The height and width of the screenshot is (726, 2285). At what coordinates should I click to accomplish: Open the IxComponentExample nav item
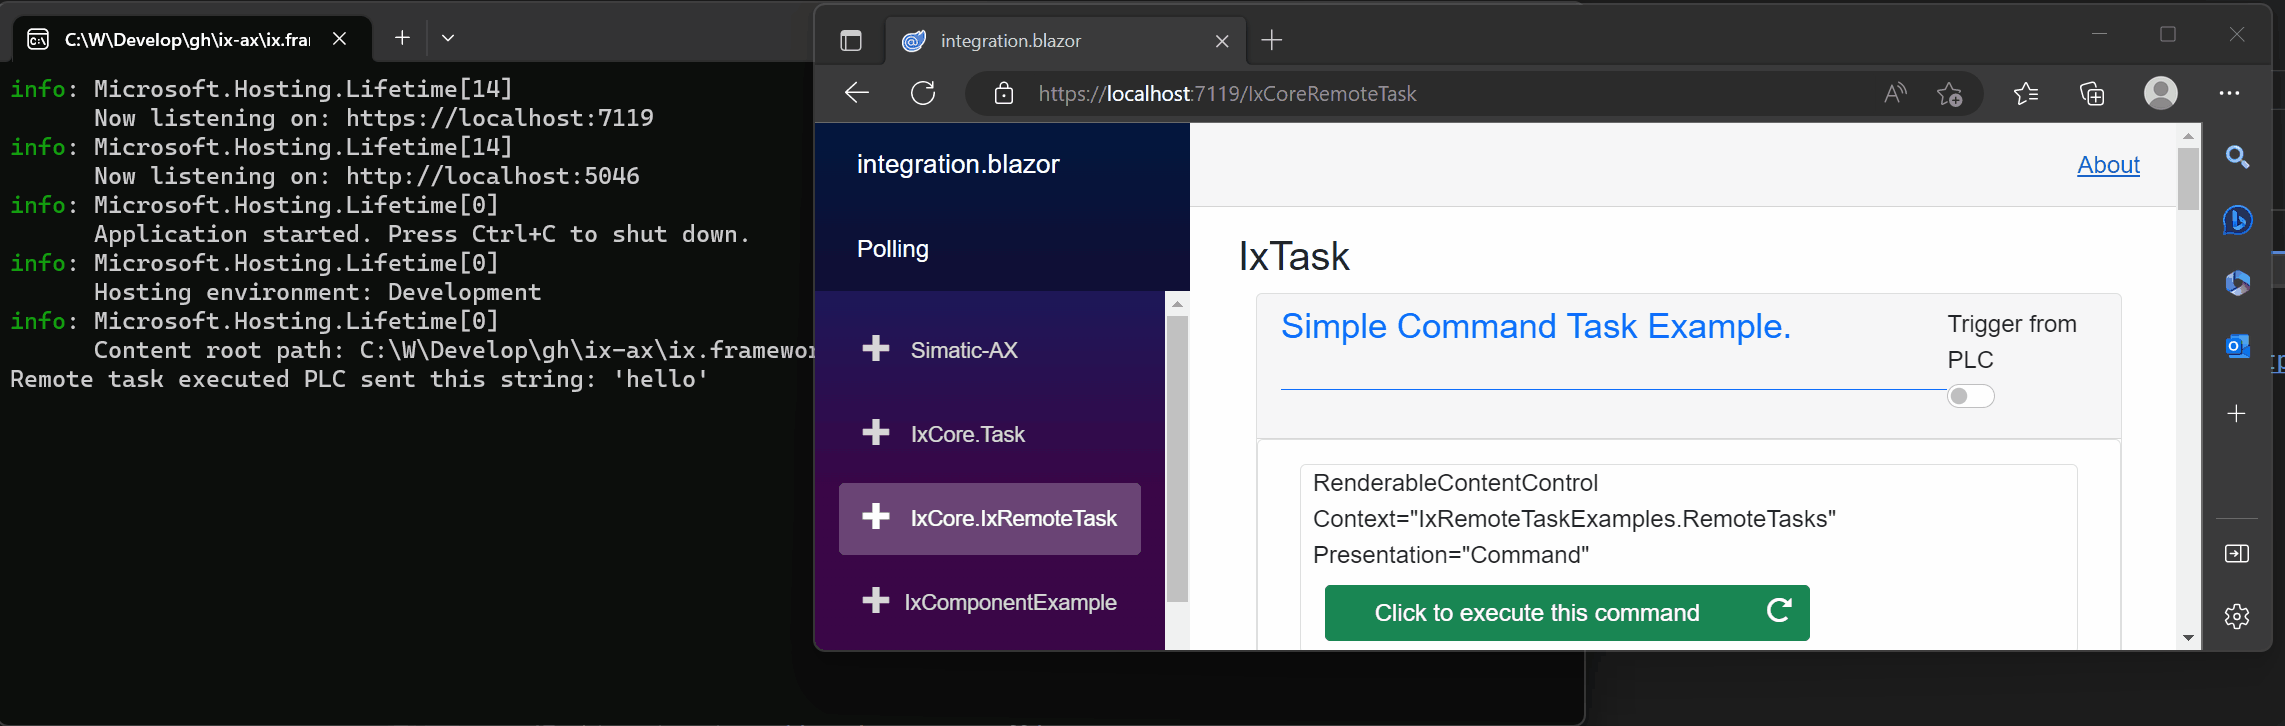click(990, 602)
